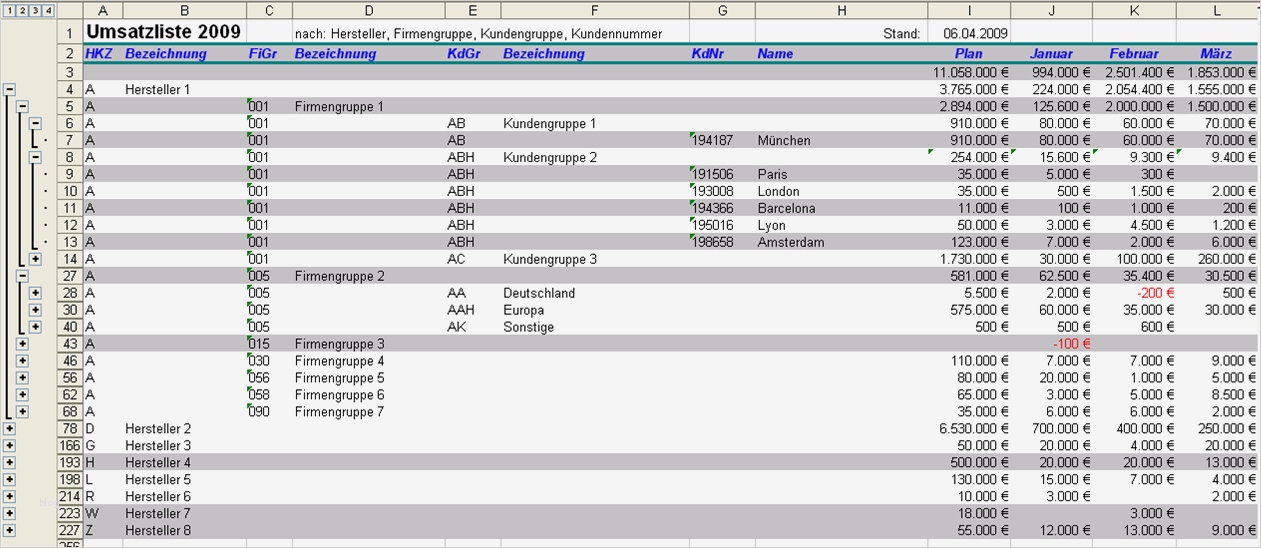This screenshot has height=548, width=1261.
Task: Expand the Firmengruppe 3 group in row 43
Action: [22, 344]
